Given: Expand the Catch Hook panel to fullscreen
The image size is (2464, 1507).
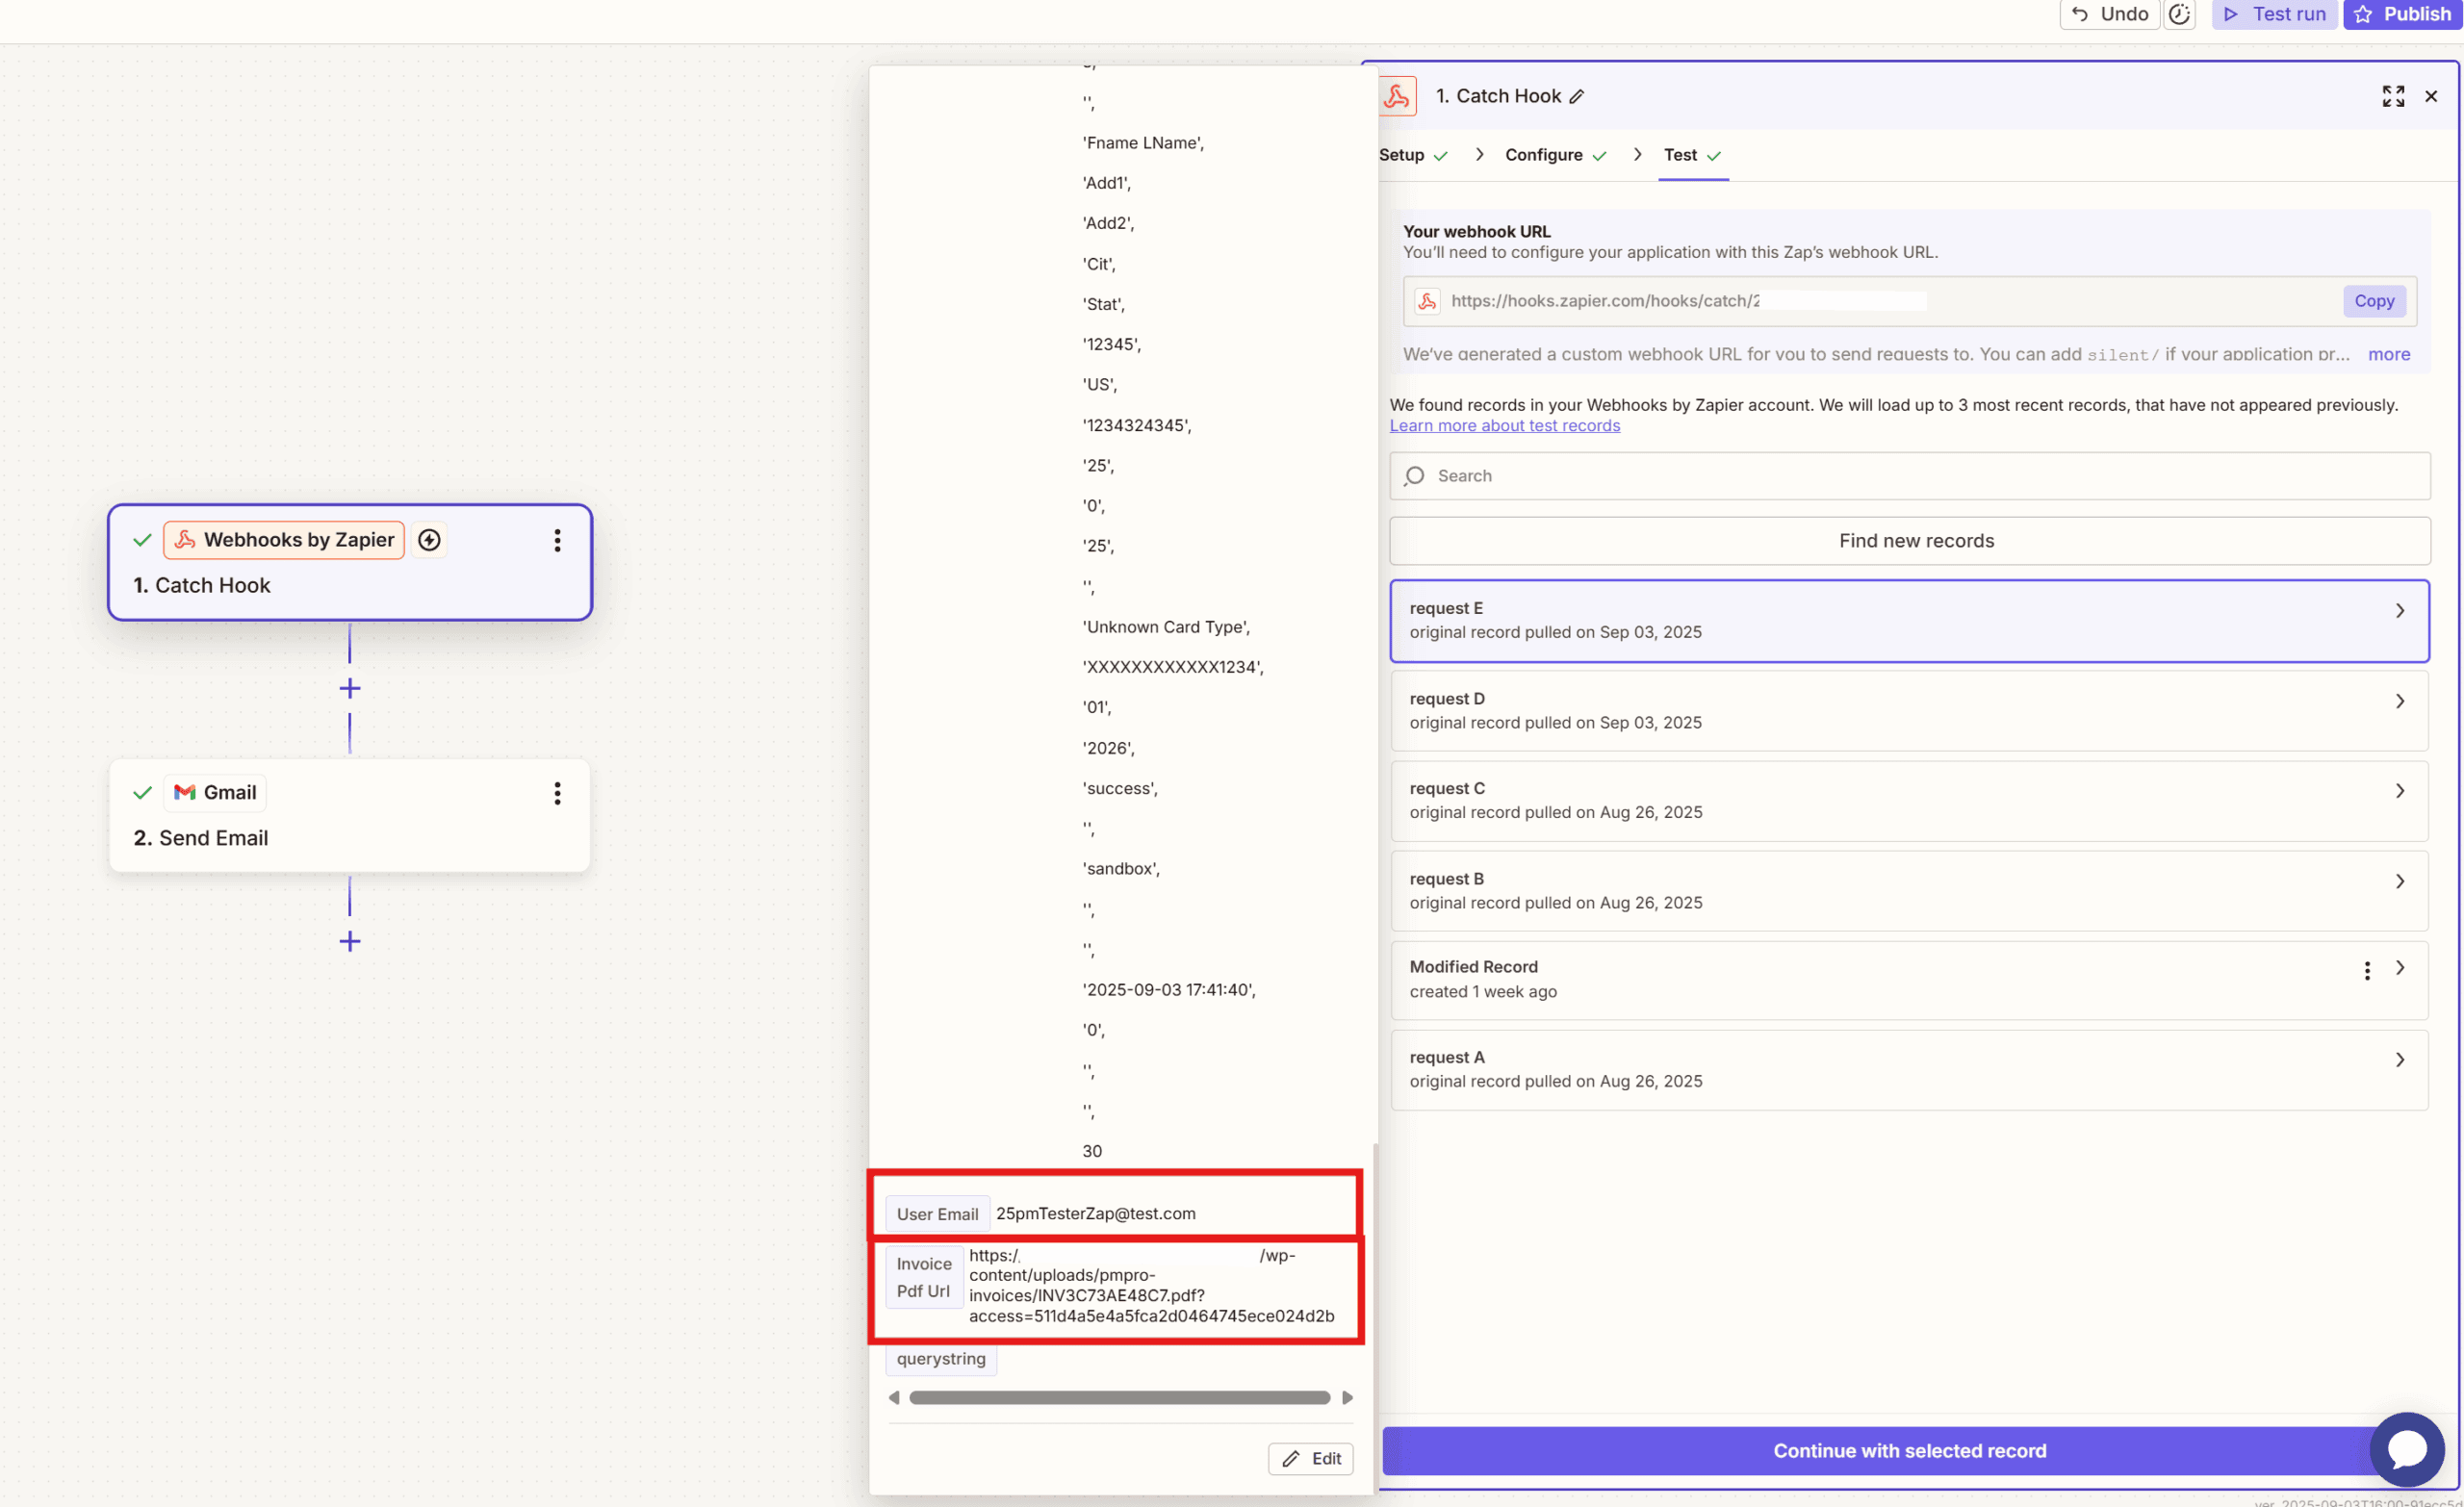Looking at the screenshot, I should pos(2394,96).
